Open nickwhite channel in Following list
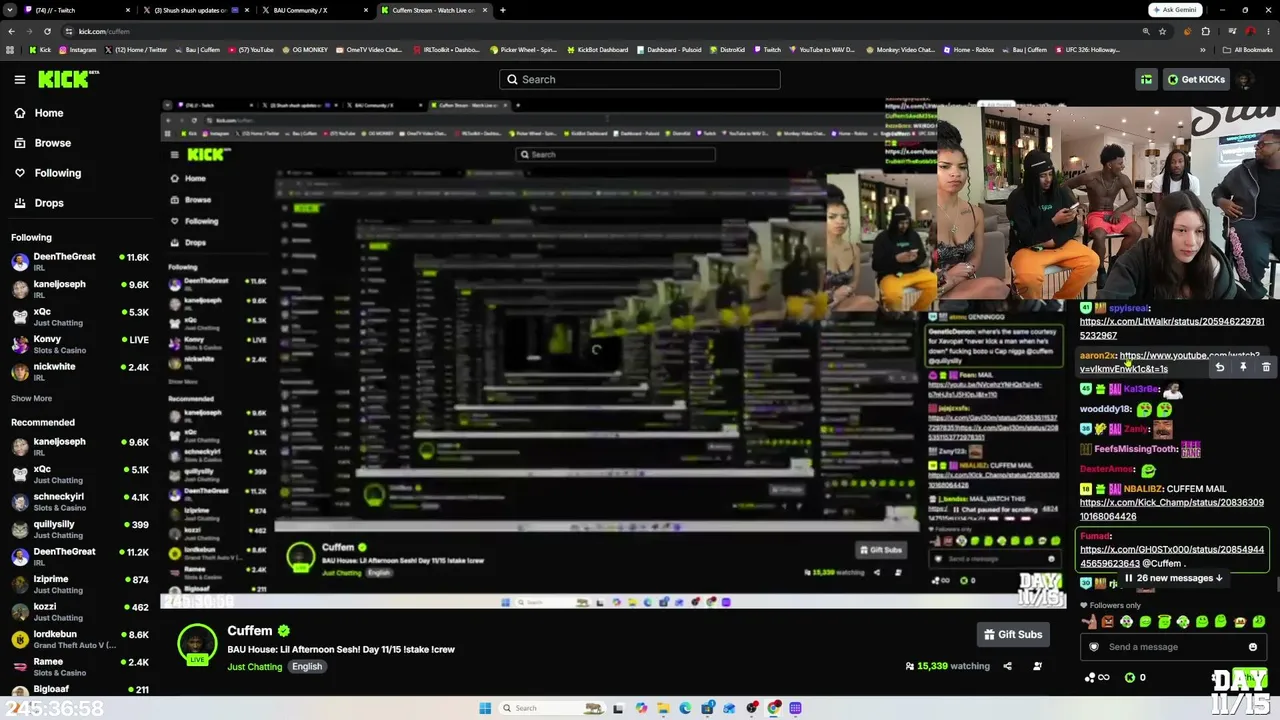1280x720 pixels. (x=80, y=372)
